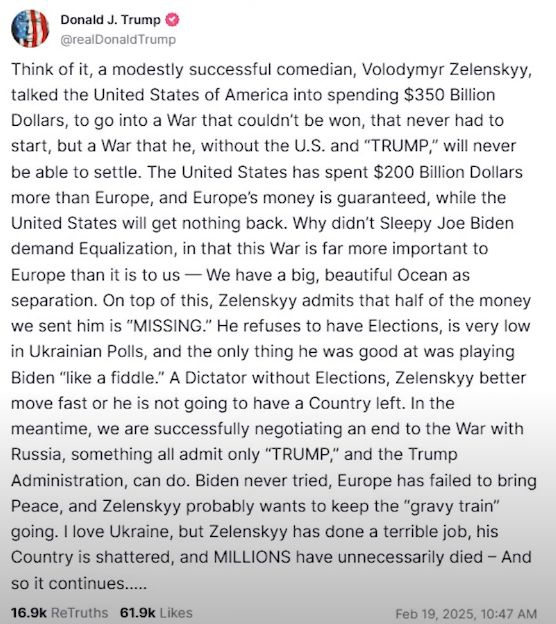Screen dimensions: 556x624
Task: Click the "$200 Billion Dollars" text
Action: [x=448, y=172]
